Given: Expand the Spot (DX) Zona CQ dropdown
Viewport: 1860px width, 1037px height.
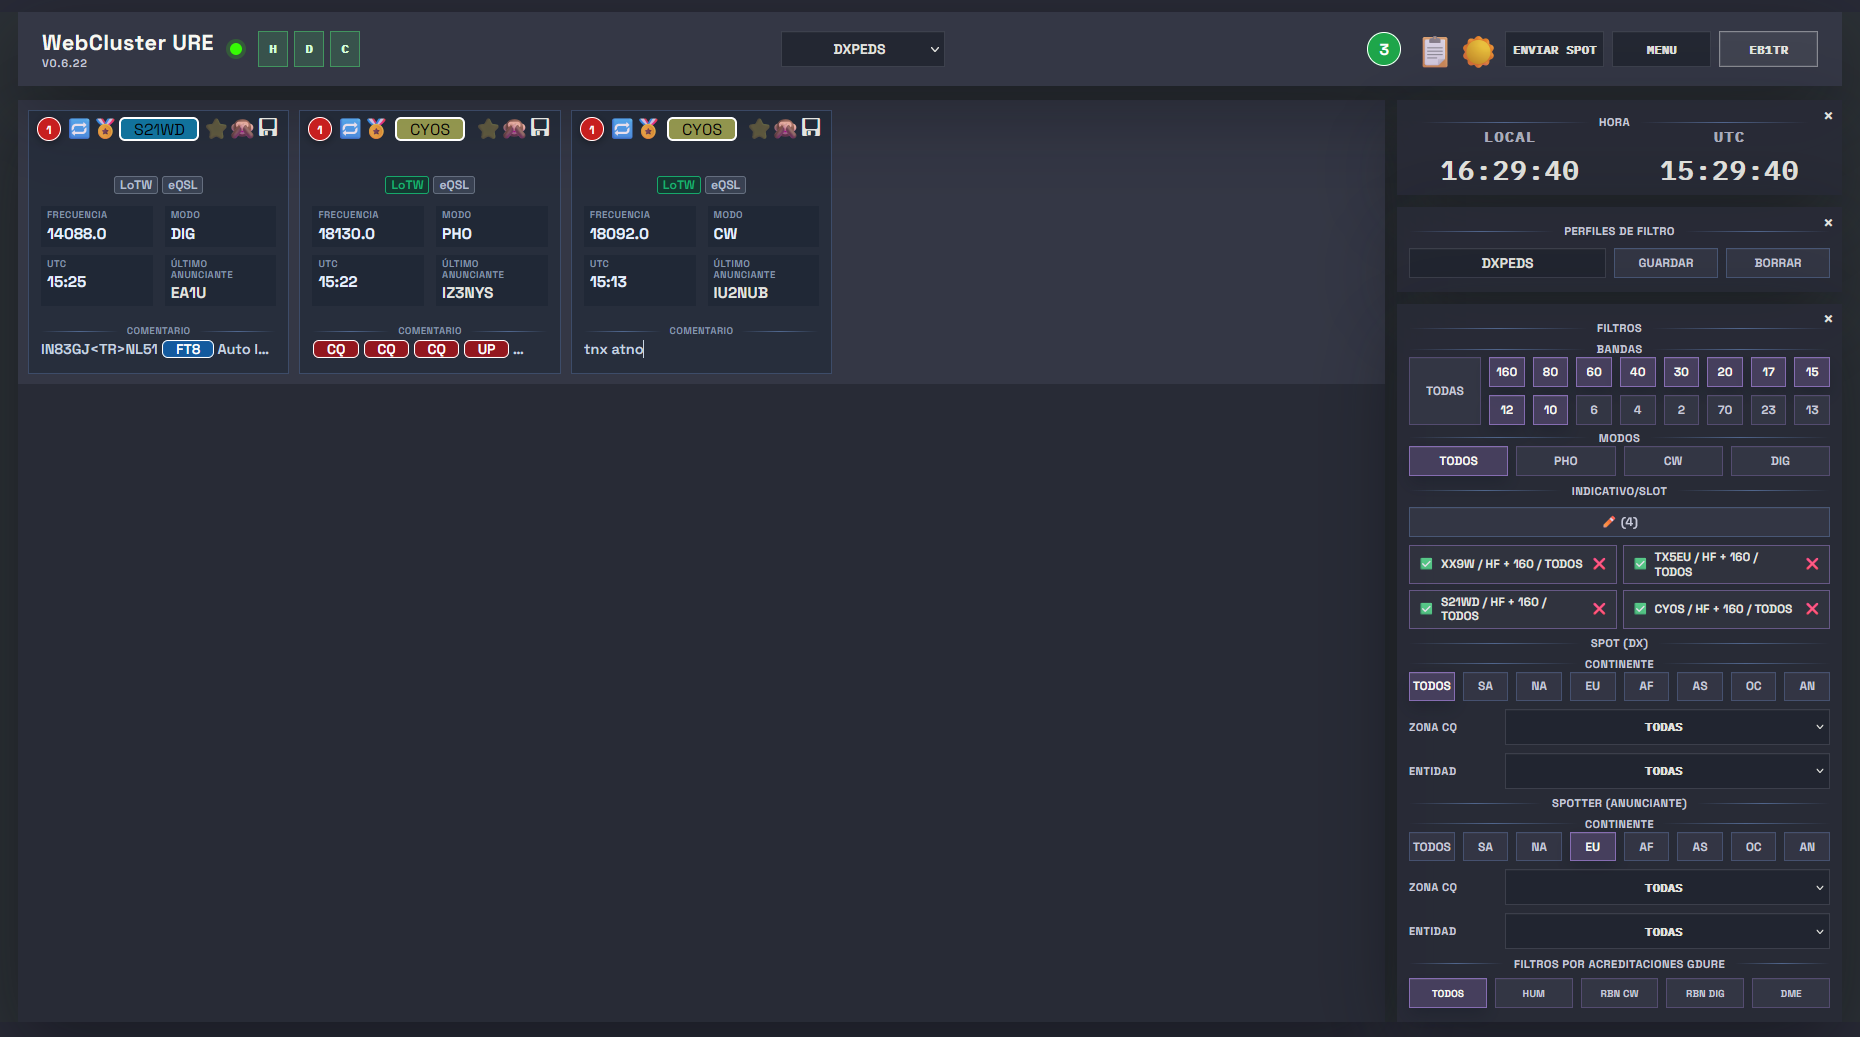Looking at the screenshot, I should 1666,727.
